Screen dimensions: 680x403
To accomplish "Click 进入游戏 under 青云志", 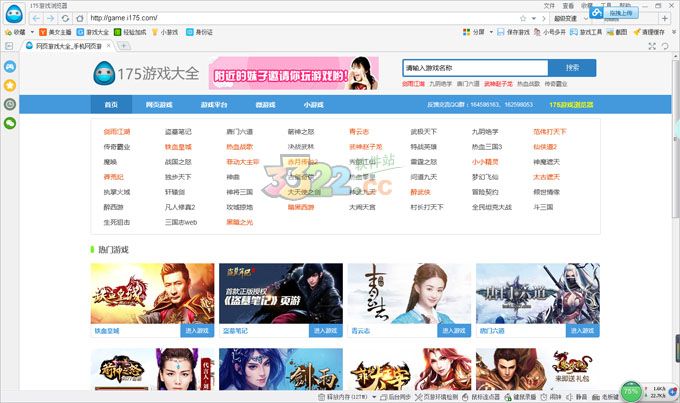I will click(454, 331).
